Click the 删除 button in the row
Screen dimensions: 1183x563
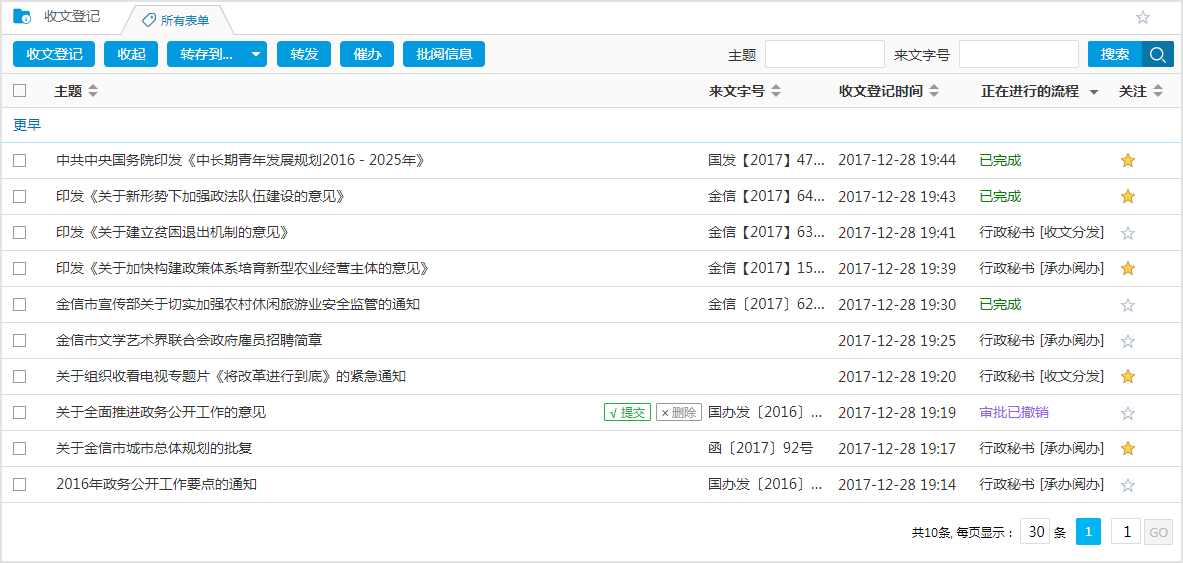tap(679, 412)
